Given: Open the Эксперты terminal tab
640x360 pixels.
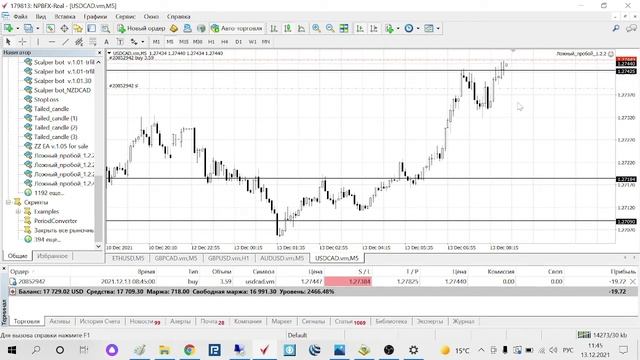Looking at the screenshot, I should (430, 322).
